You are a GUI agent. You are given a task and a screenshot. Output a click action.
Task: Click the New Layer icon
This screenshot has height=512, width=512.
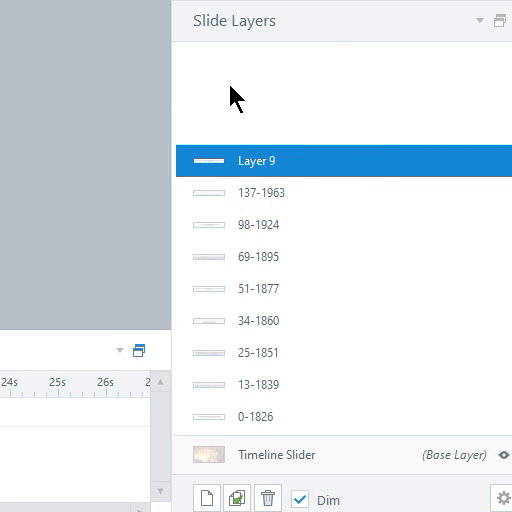(207, 498)
